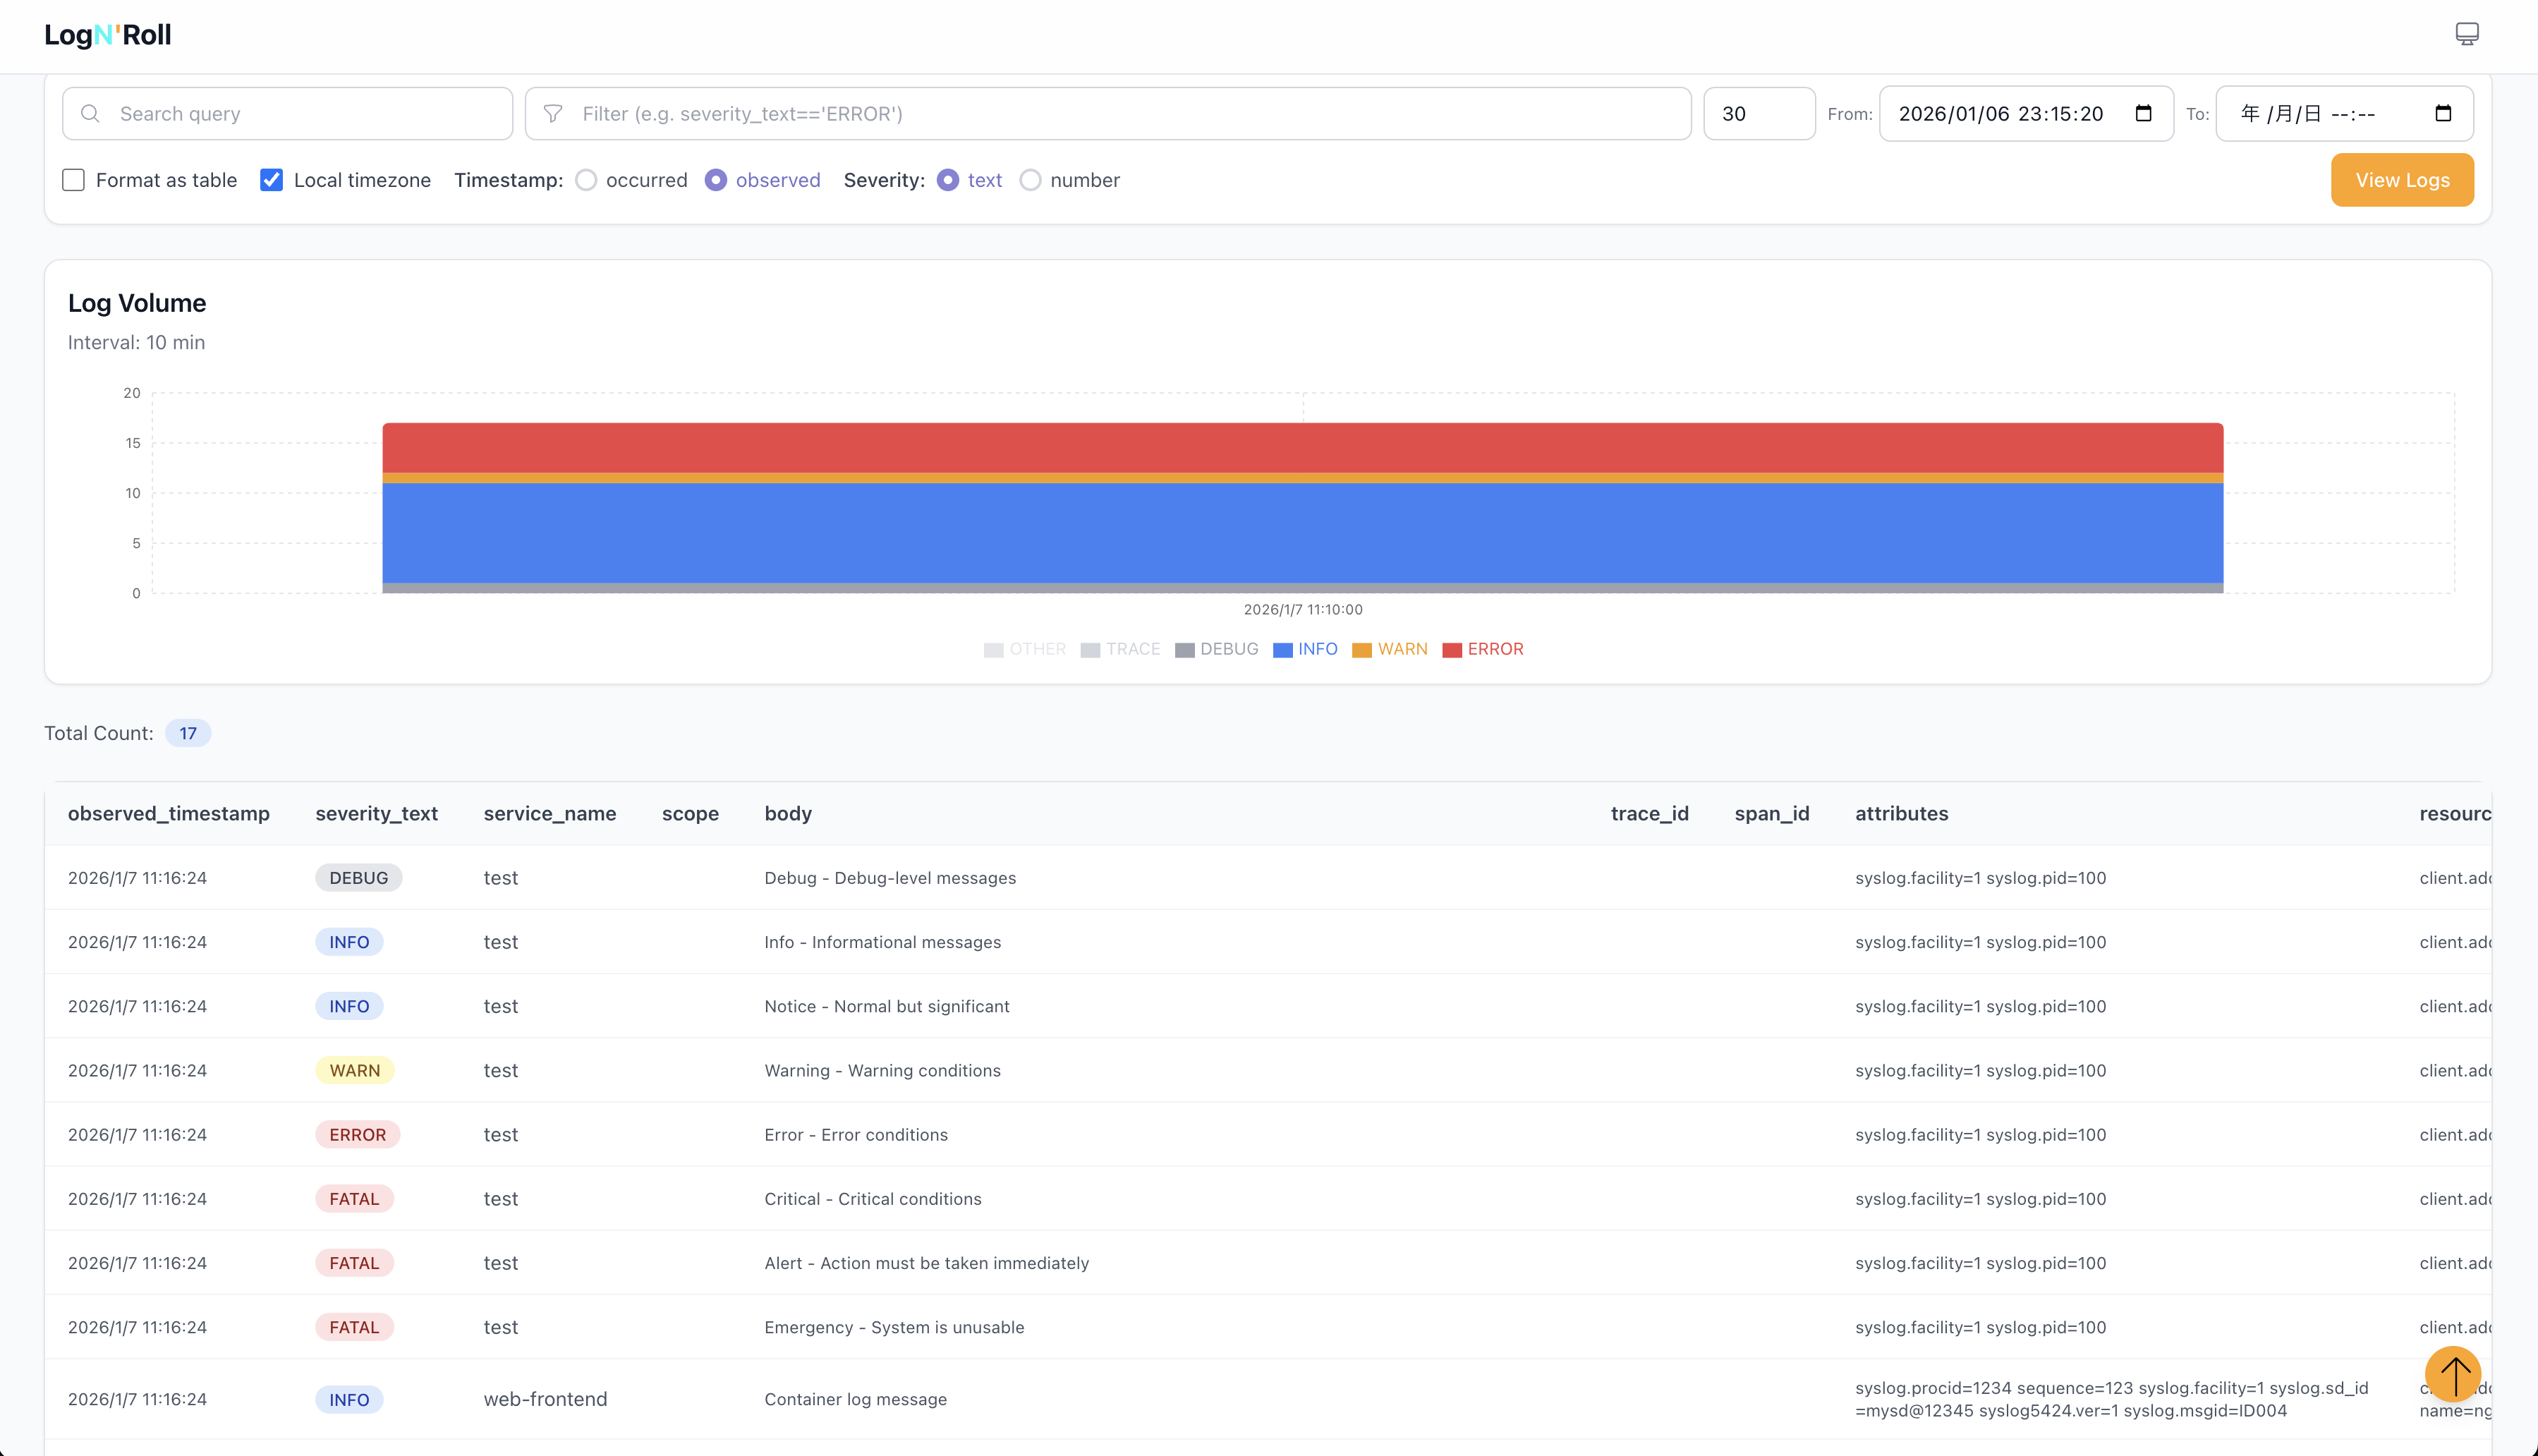The height and width of the screenshot is (1456, 2538).
Task: Click the View Logs button
Action: click(x=2402, y=180)
